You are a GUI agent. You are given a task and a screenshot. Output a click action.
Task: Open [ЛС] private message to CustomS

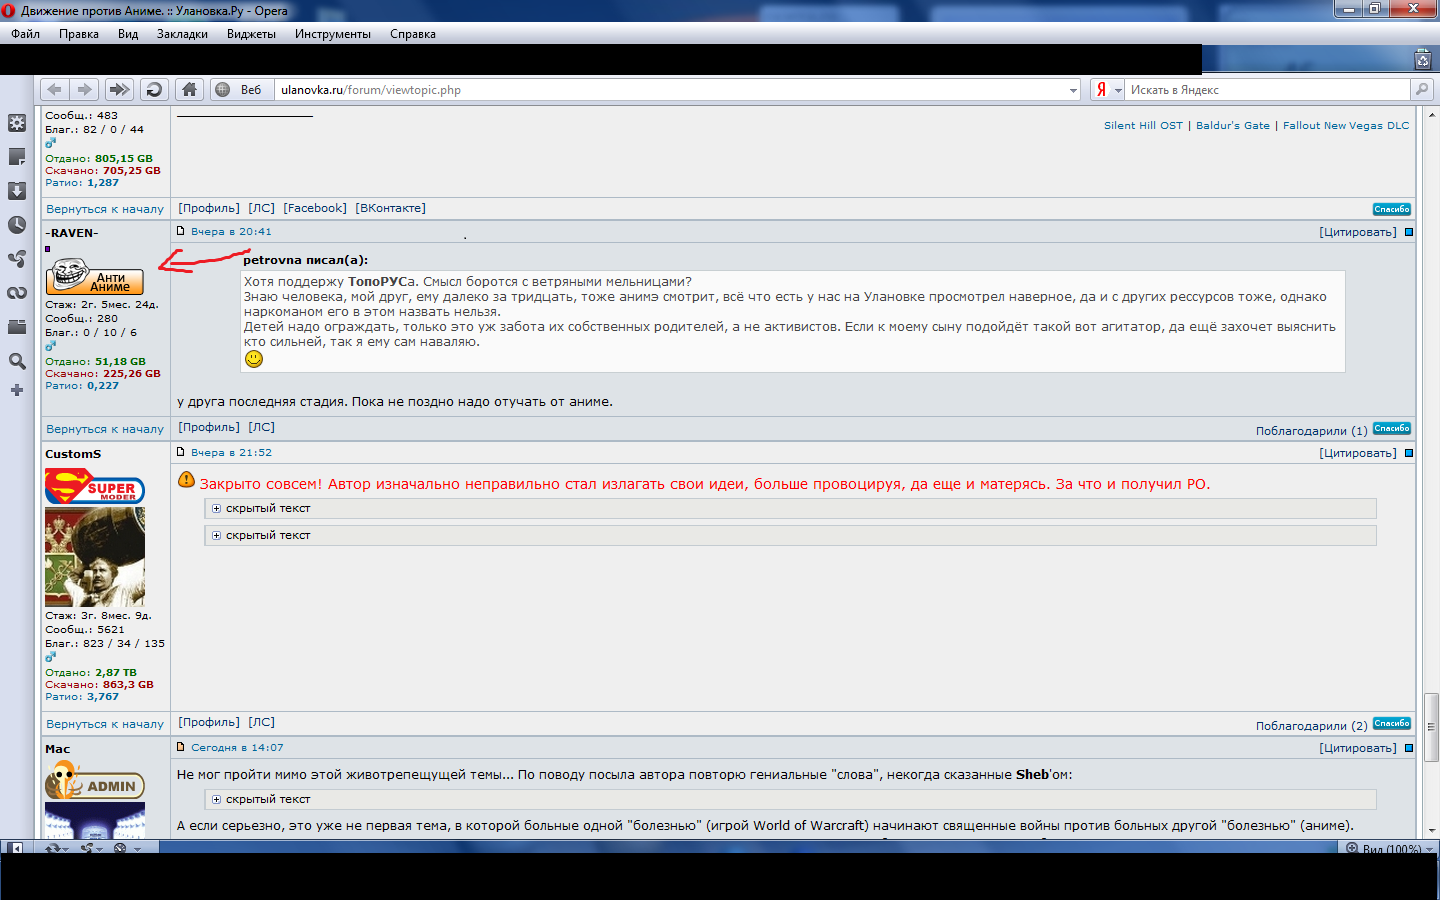pyautogui.click(x=261, y=722)
